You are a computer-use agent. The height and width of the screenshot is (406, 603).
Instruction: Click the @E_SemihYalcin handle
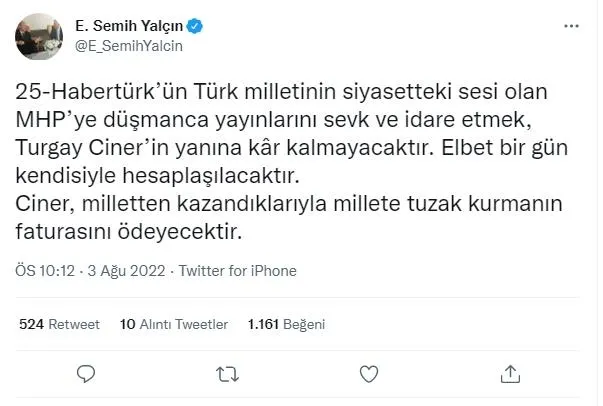(129, 45)
